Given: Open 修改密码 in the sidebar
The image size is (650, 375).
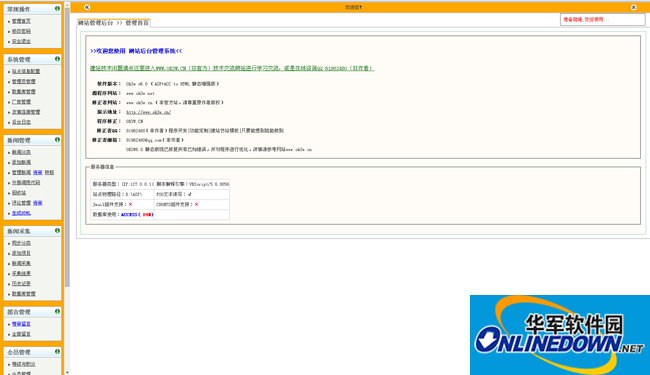Looking at the screenshot, I should coord(21,31).
